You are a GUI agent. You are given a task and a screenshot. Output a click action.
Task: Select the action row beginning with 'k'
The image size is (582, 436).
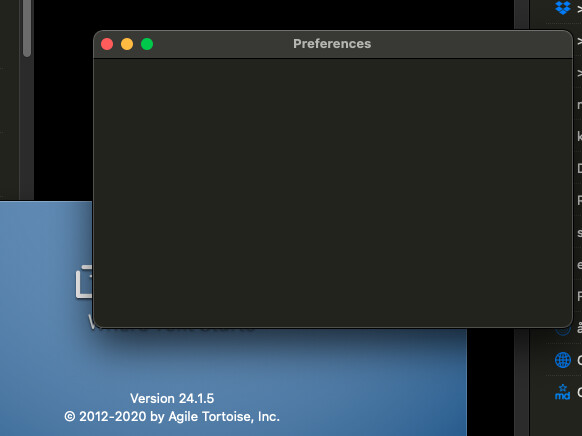579,136
